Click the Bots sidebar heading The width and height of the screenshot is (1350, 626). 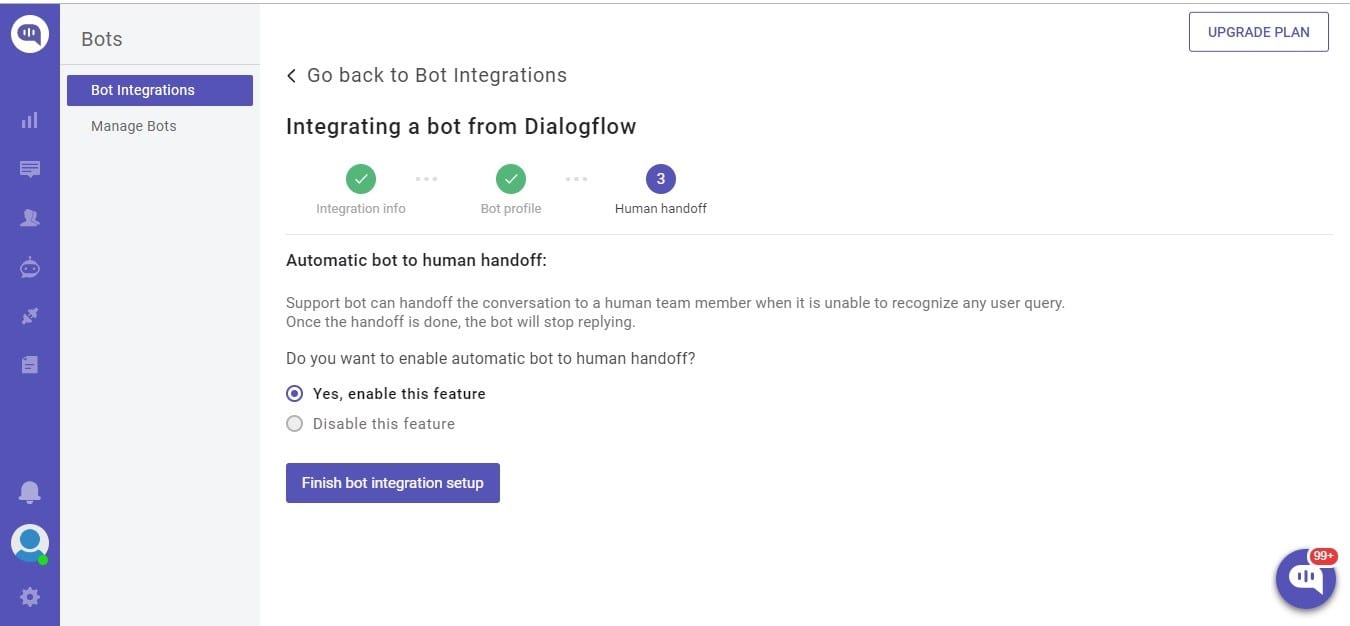click(102, 39)
